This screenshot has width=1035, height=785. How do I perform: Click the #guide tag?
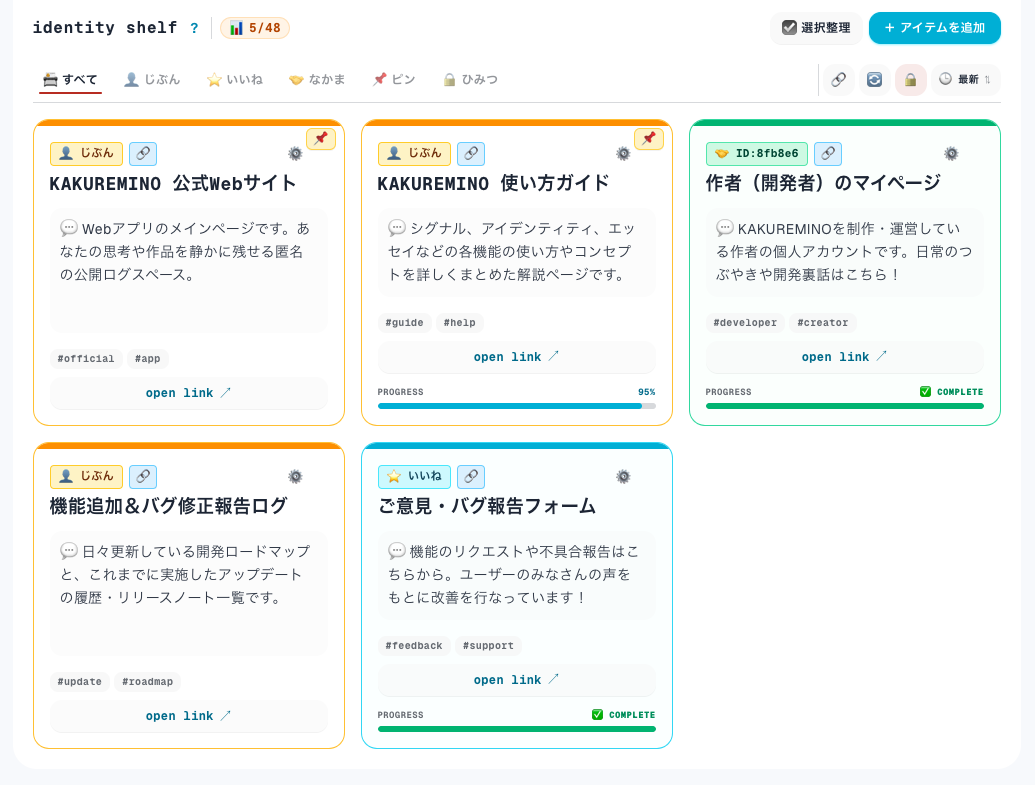[x=405, y=323]
